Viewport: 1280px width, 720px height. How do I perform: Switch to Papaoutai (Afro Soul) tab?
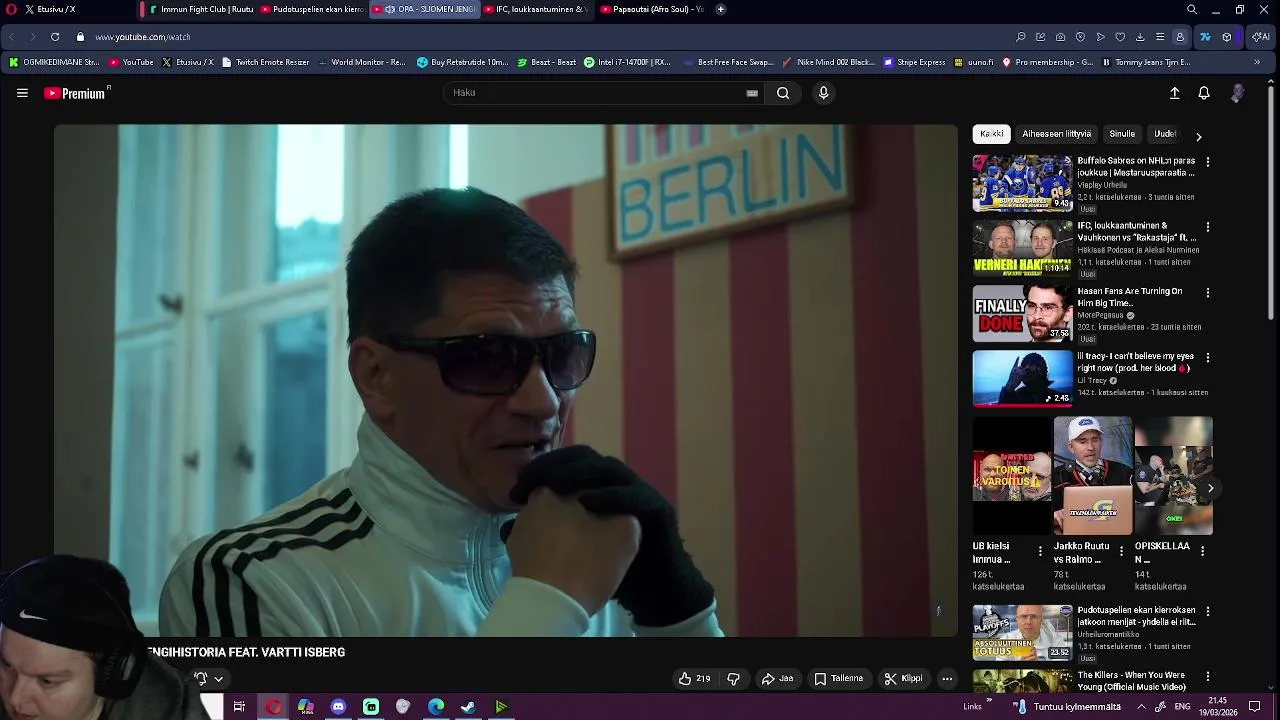[651, 9]
